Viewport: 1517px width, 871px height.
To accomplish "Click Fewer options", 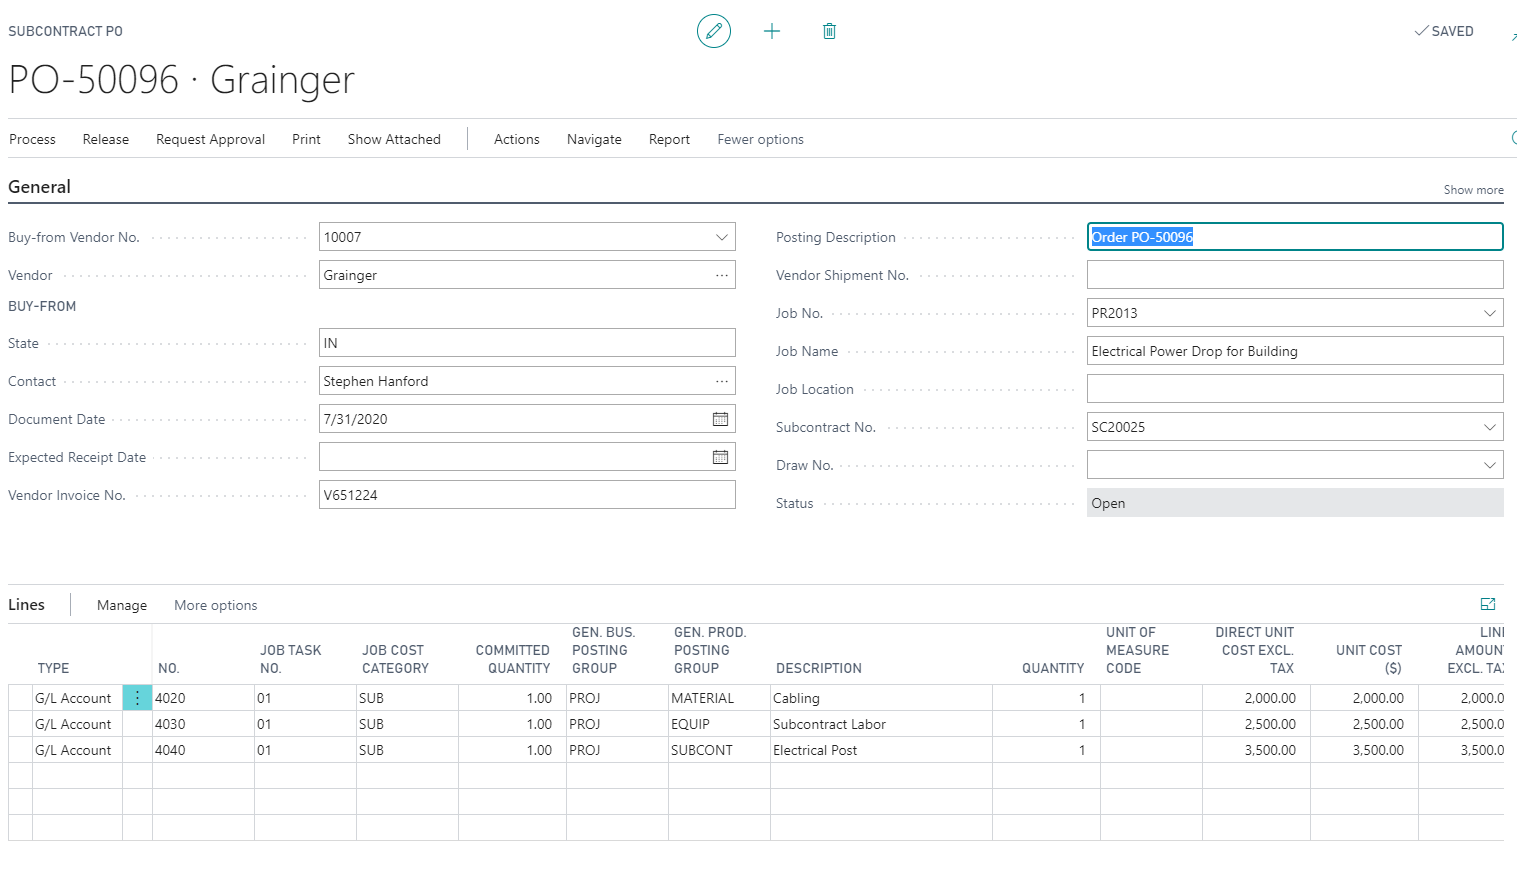I will (760, 139).
